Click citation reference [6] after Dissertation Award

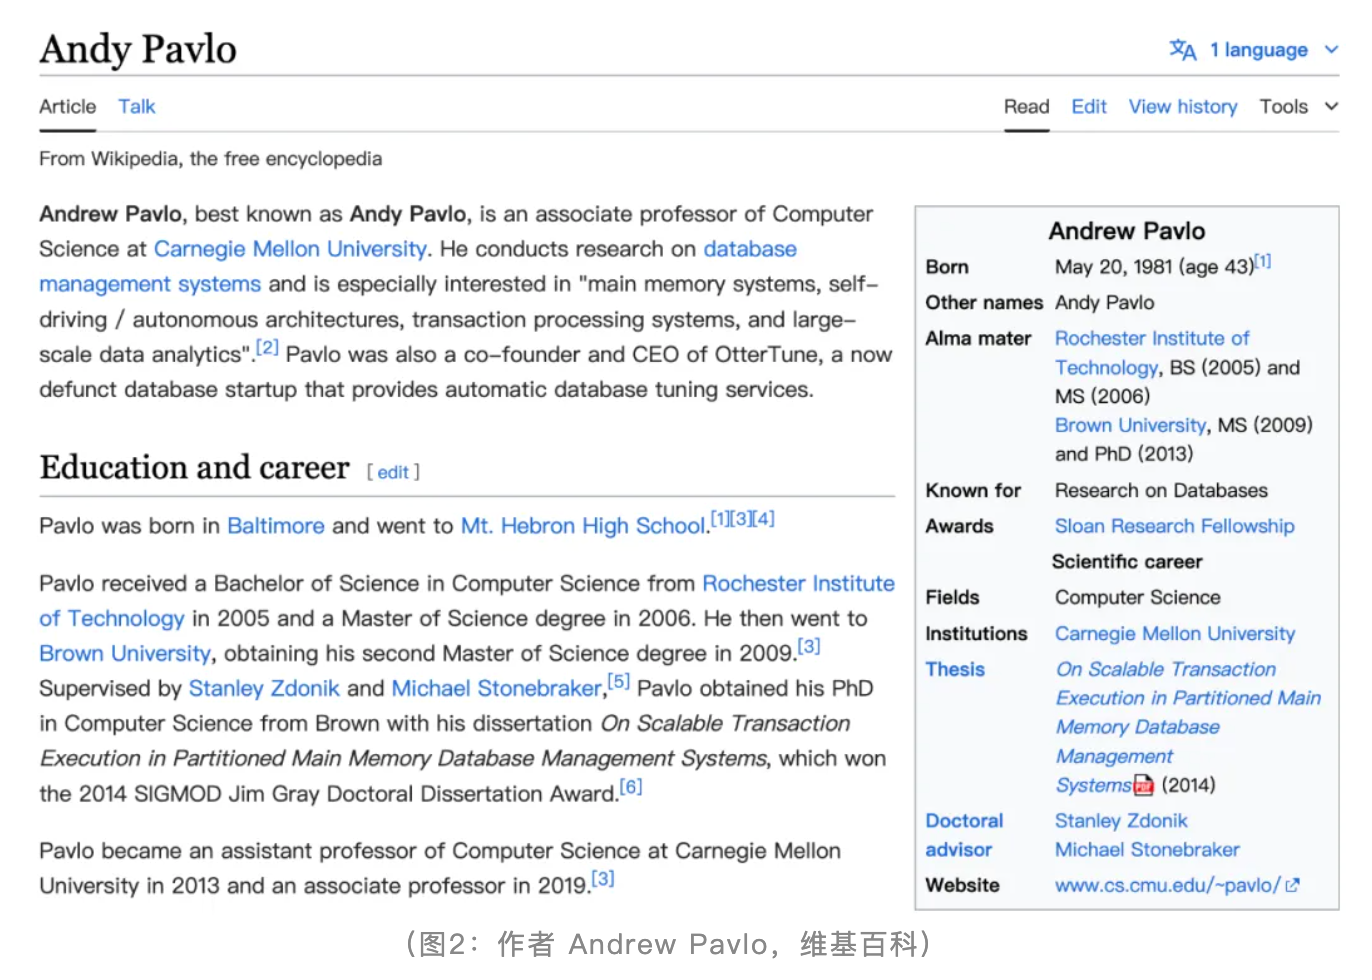[631, 787]
